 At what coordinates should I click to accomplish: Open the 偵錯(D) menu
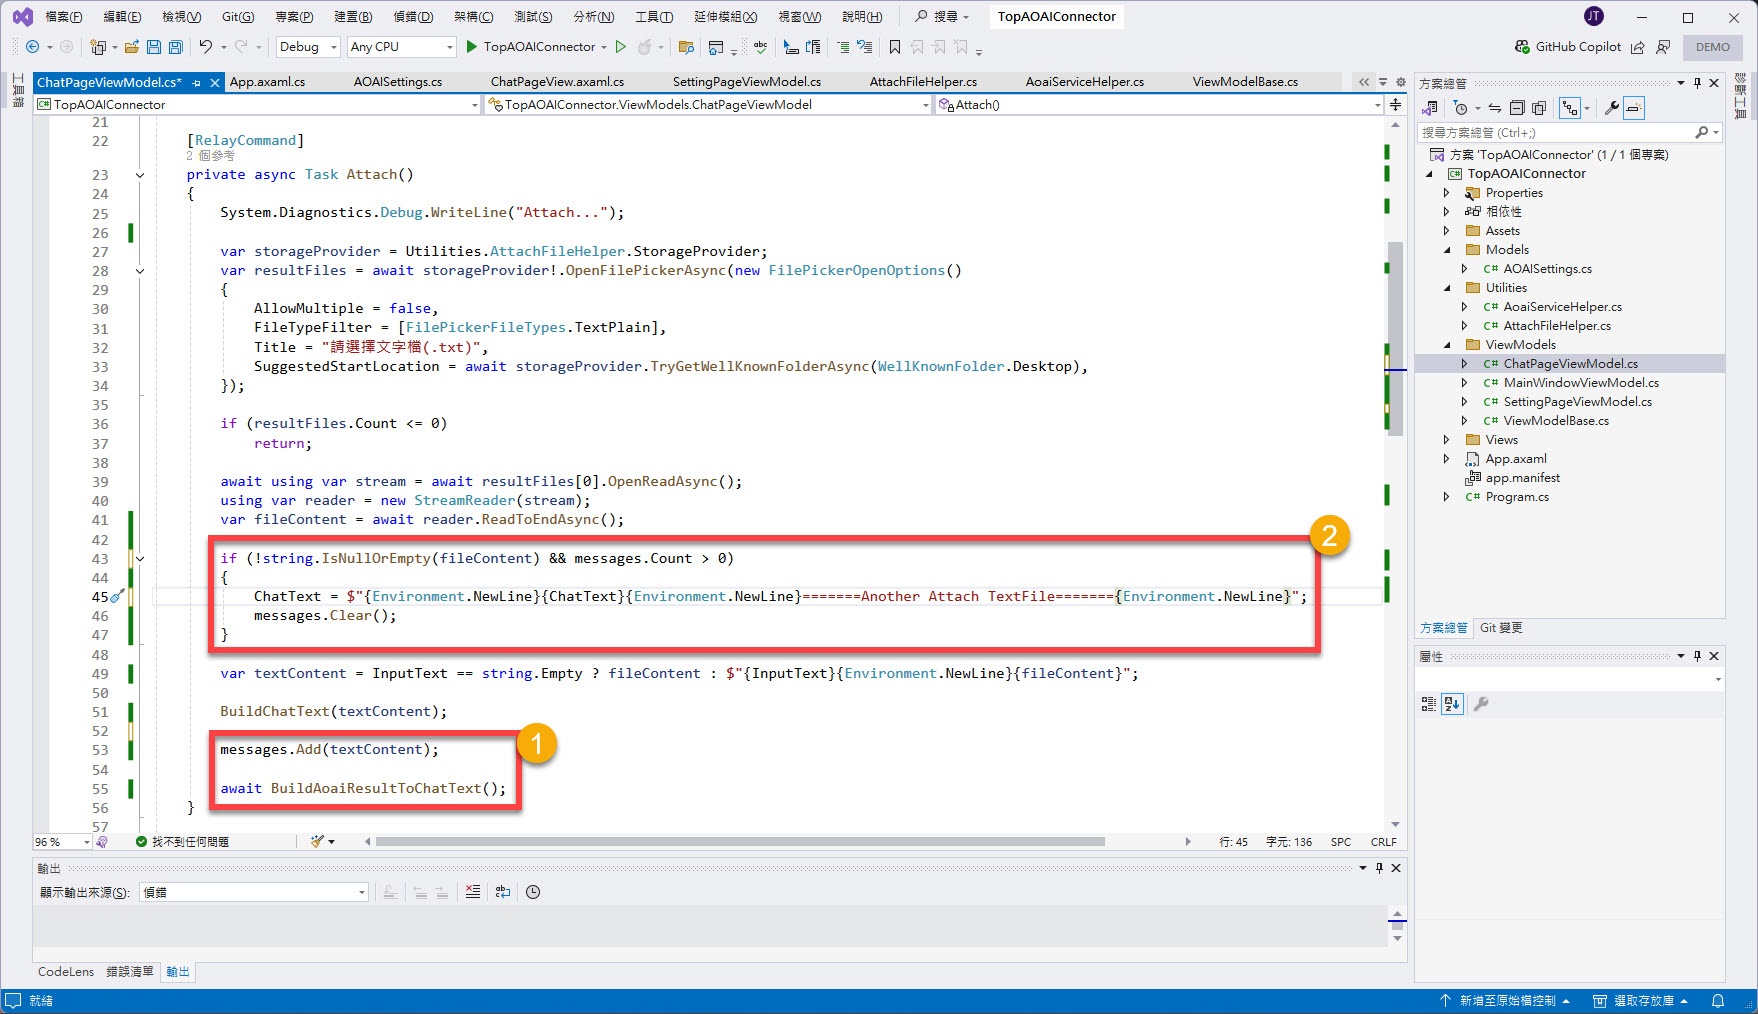413,17
